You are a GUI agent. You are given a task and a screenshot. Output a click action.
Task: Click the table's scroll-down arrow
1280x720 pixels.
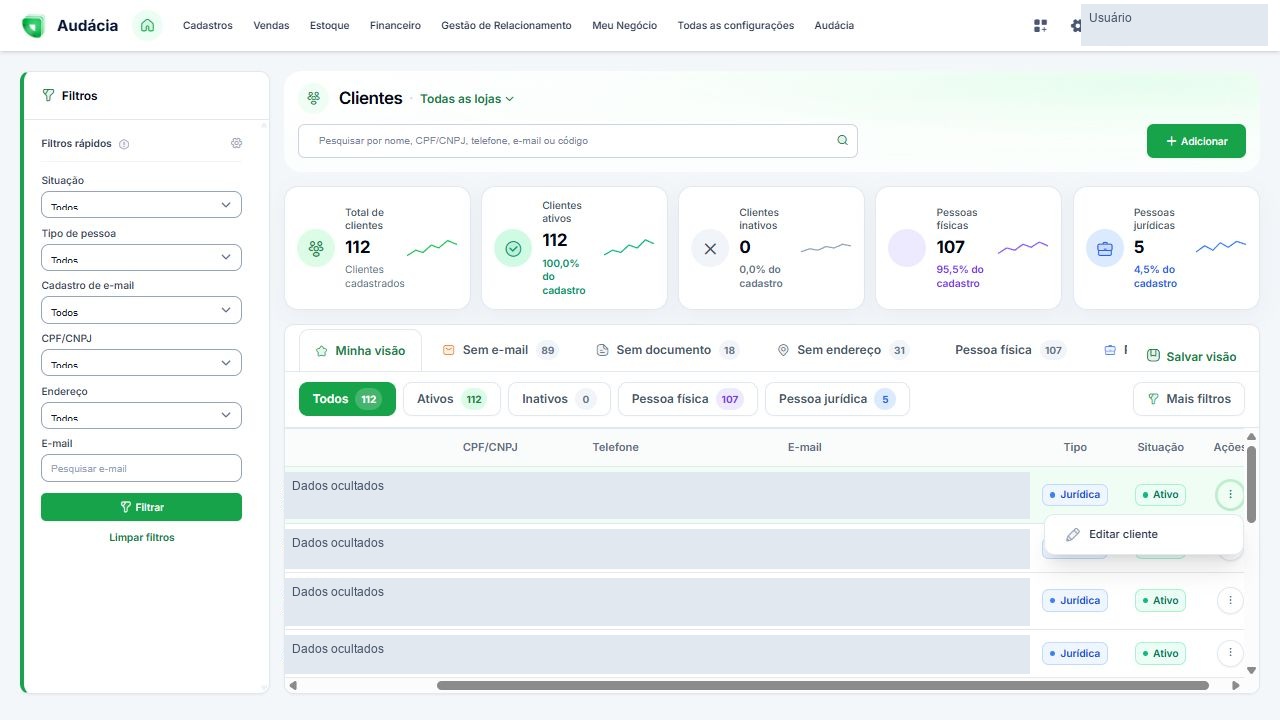click(x=1251, y=670)
